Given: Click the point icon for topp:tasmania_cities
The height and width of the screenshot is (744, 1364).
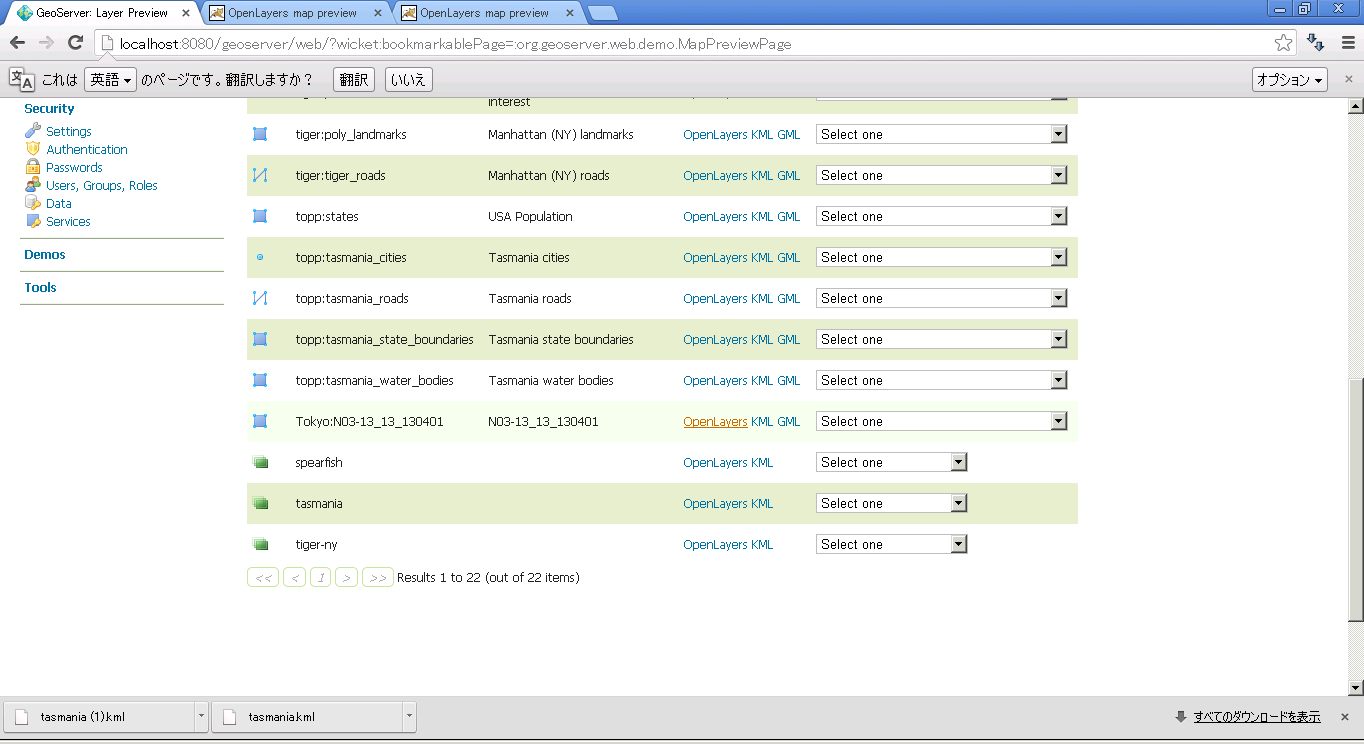Looking at the screenshot, I should 260,257.
